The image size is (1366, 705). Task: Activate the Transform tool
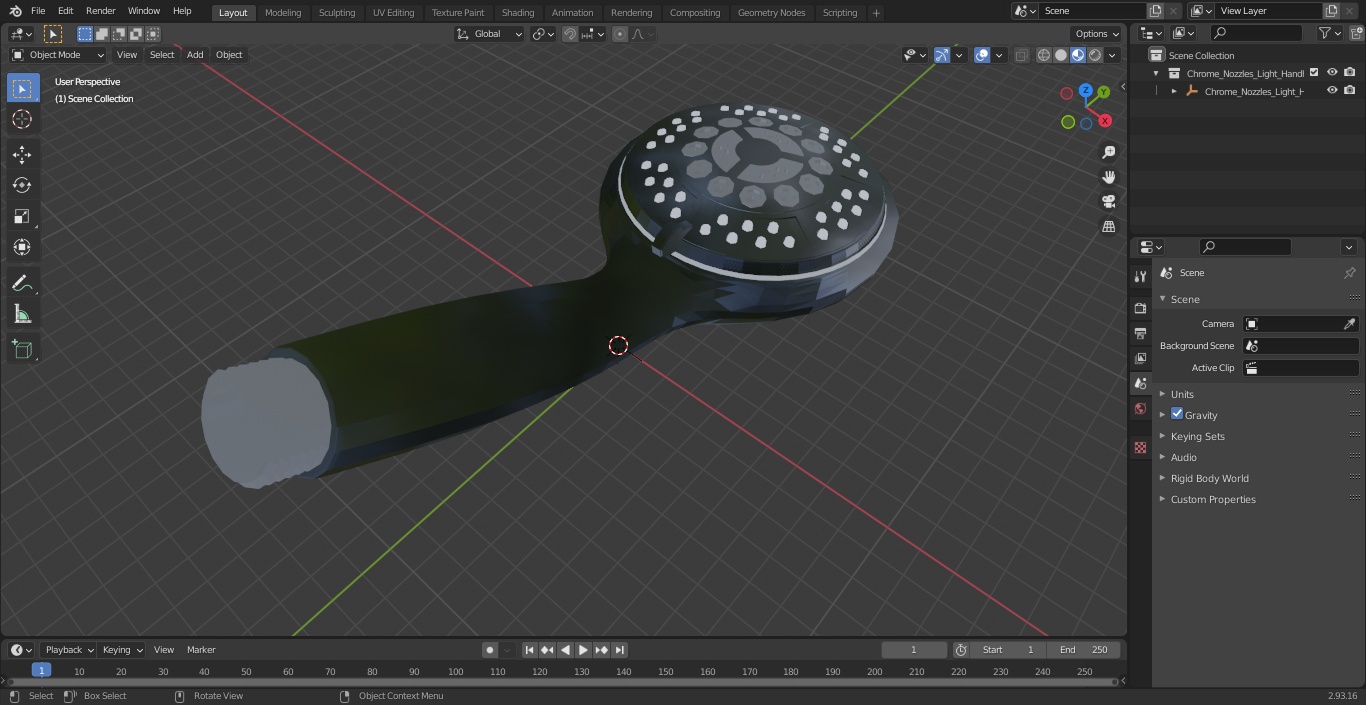coord(22,247)
